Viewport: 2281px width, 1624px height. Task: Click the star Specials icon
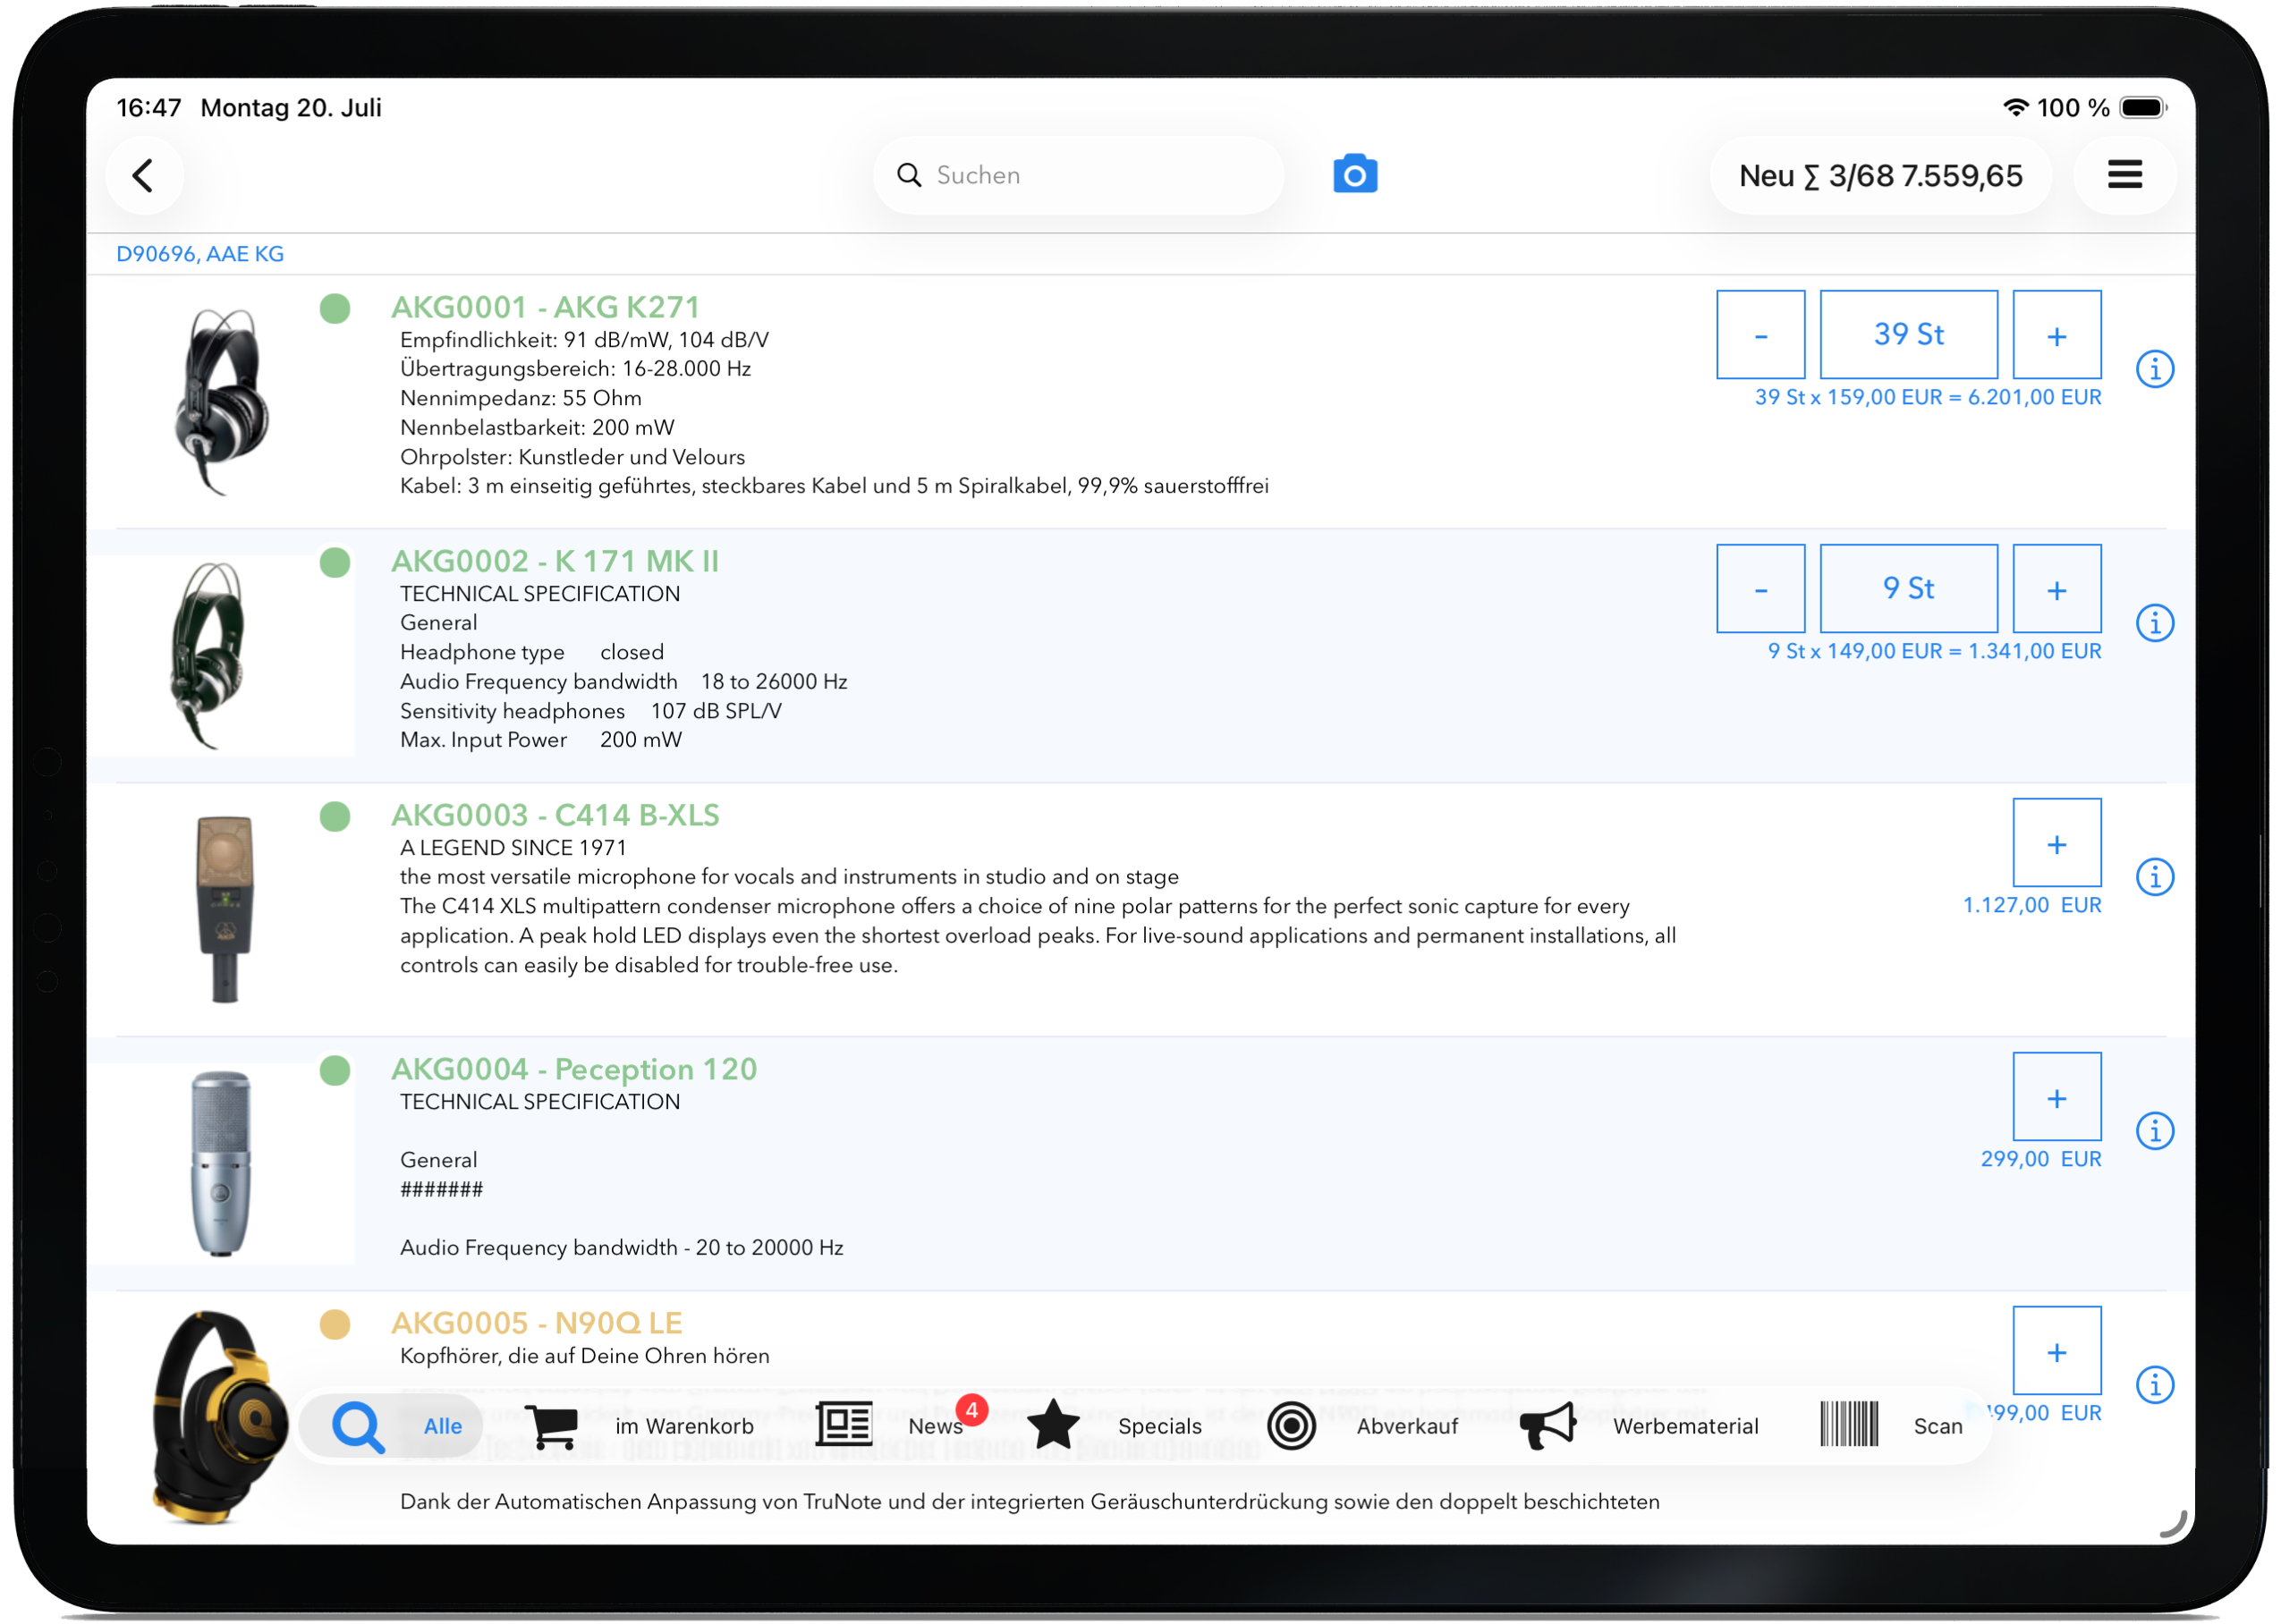pos(1053,1424)
